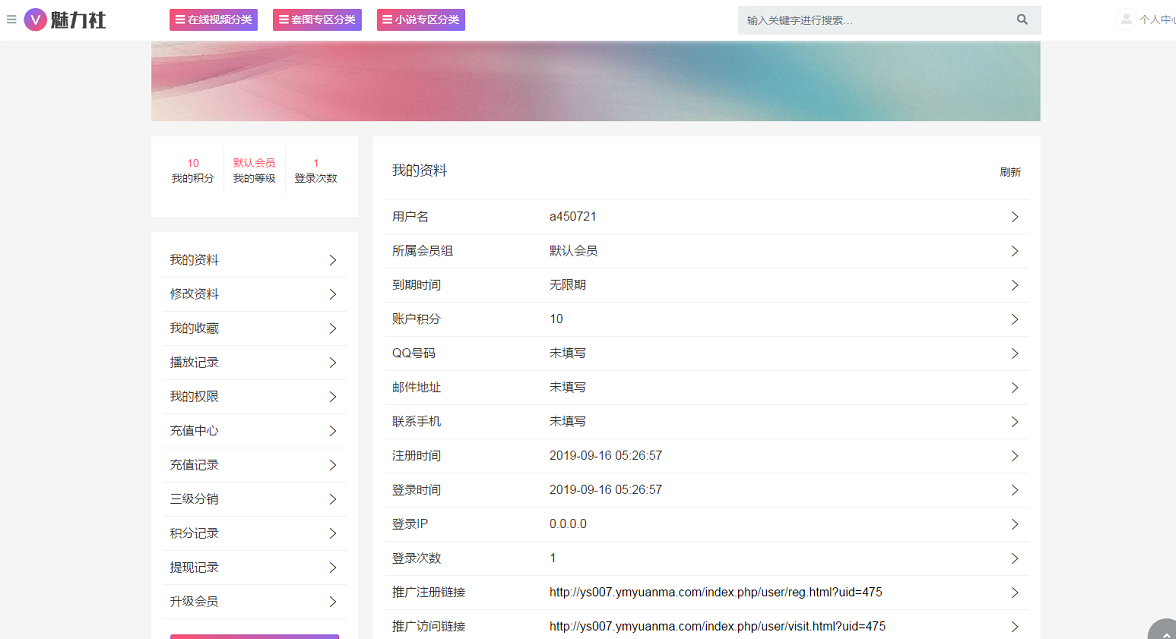
Task: Click the 魅力社 logo icon
Action: point(36,20)
